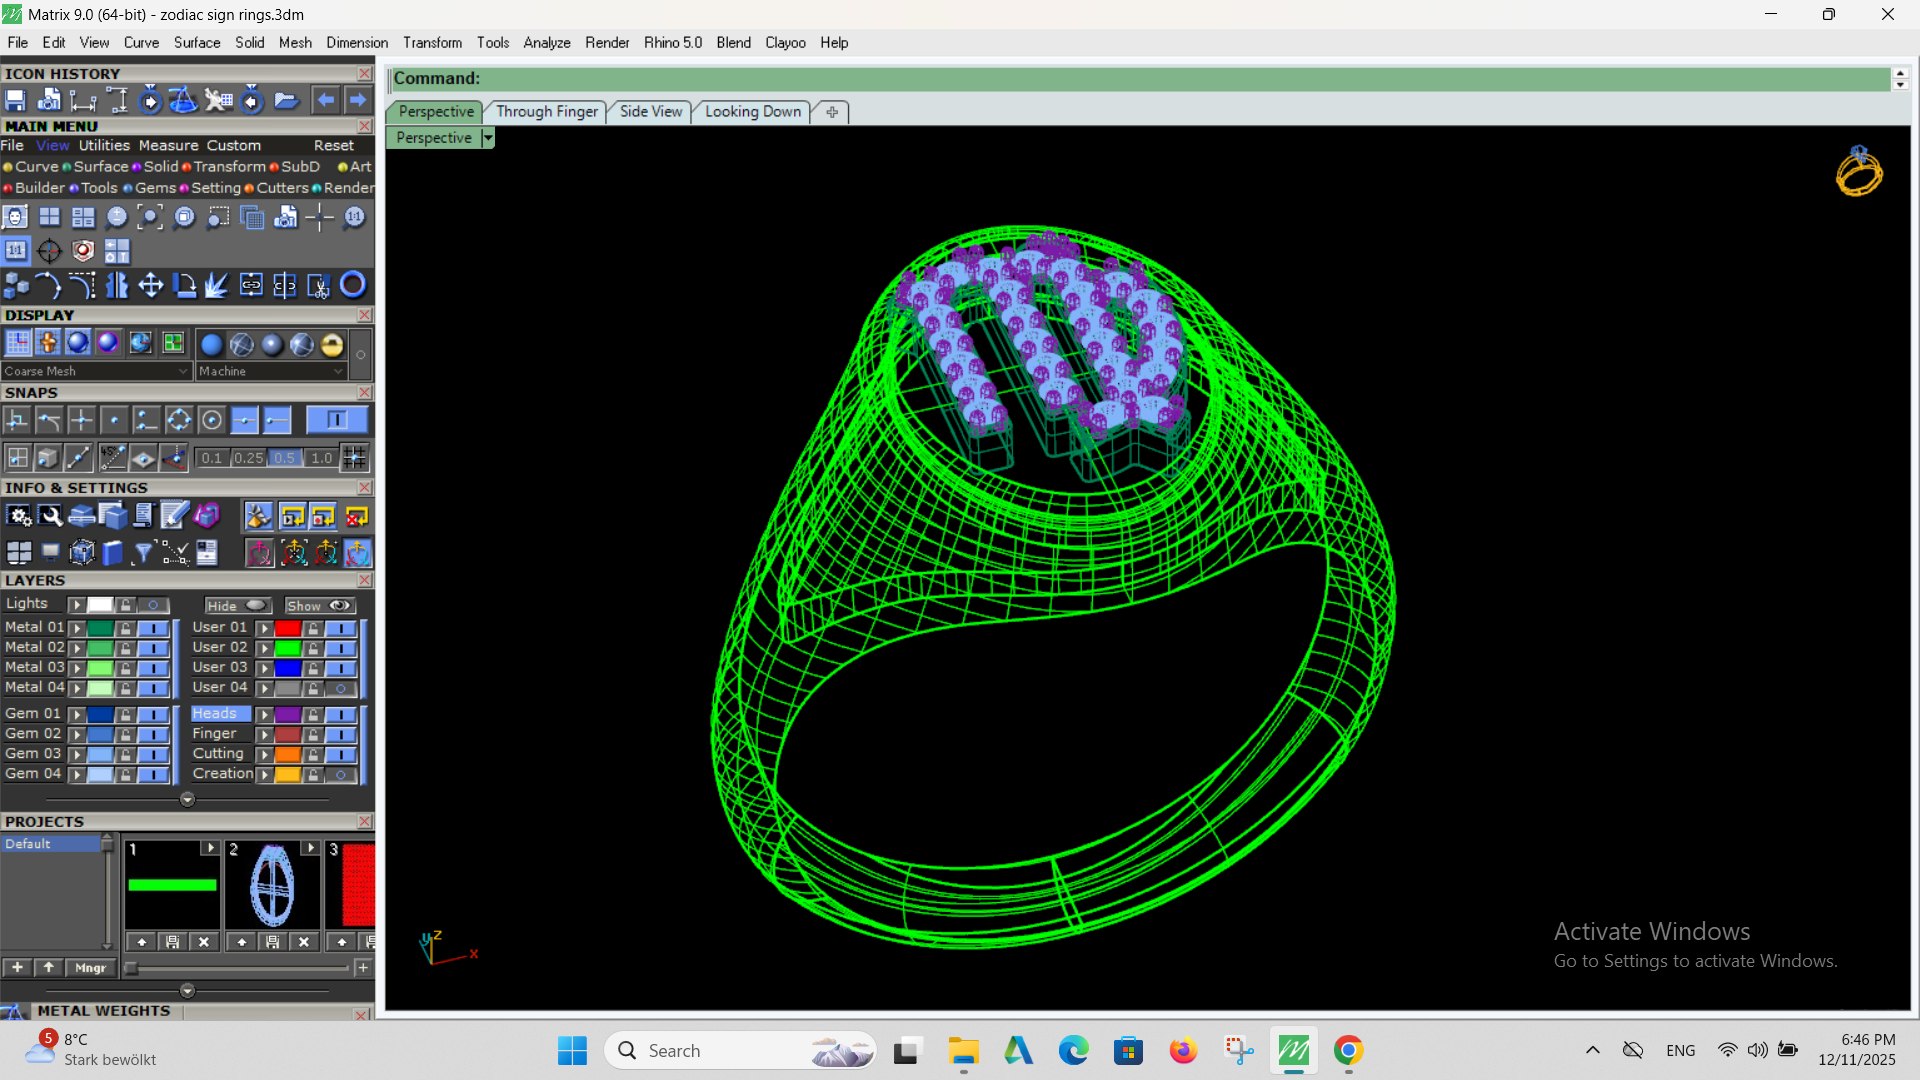Click the Command input field
This screenshot has height=1080, width=1920.
1140,79
